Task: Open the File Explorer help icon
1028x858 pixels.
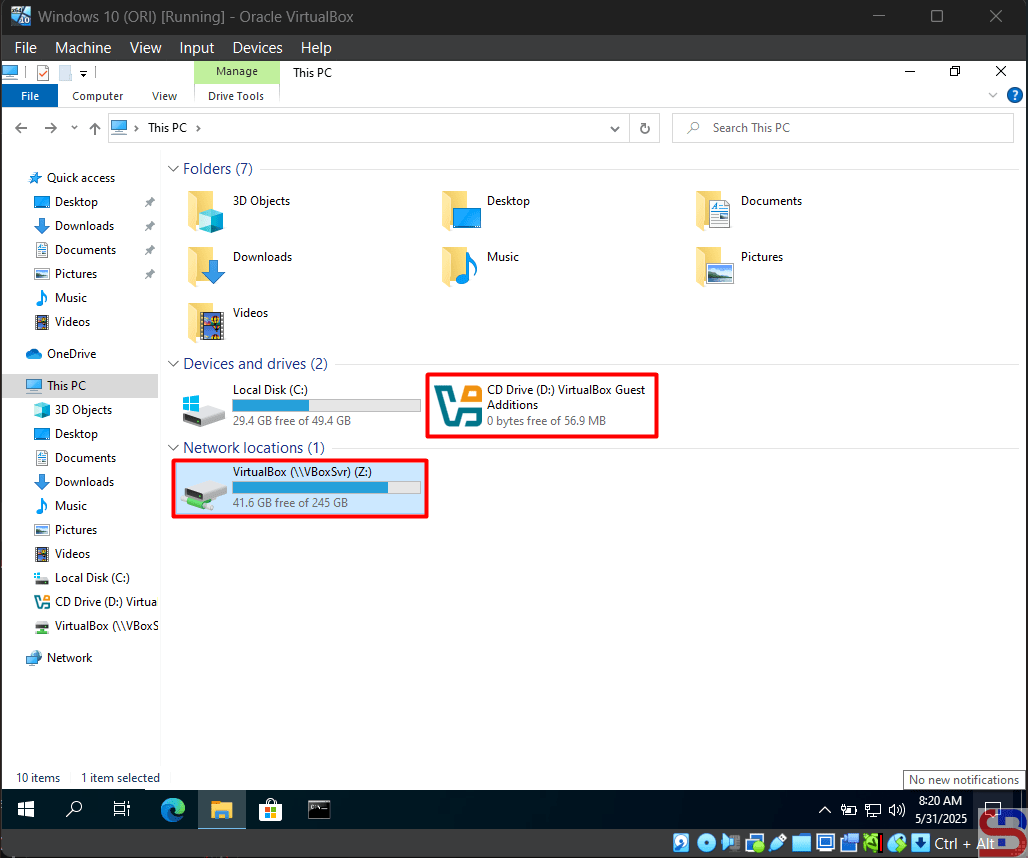Action: [1014, 96]
